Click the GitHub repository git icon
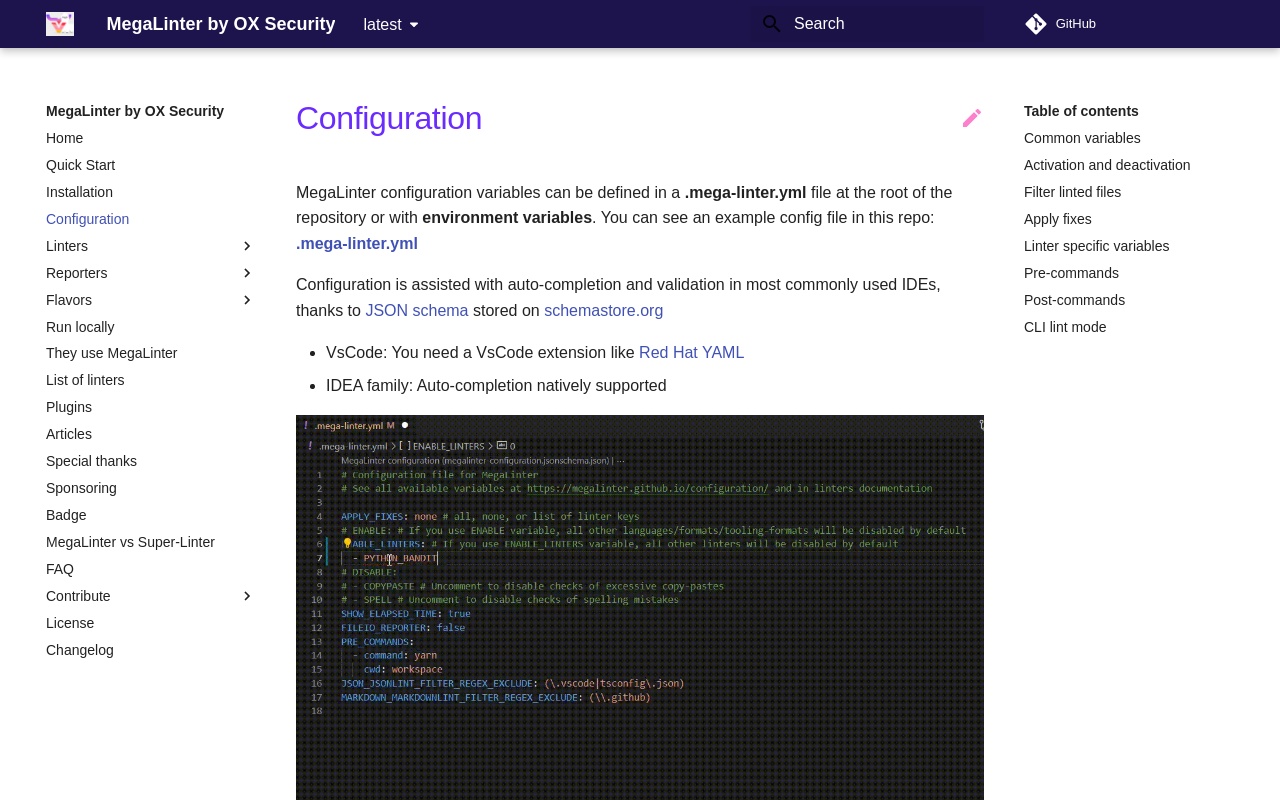This screenshot has width=1280, height=800. (x=1036, y=24)
